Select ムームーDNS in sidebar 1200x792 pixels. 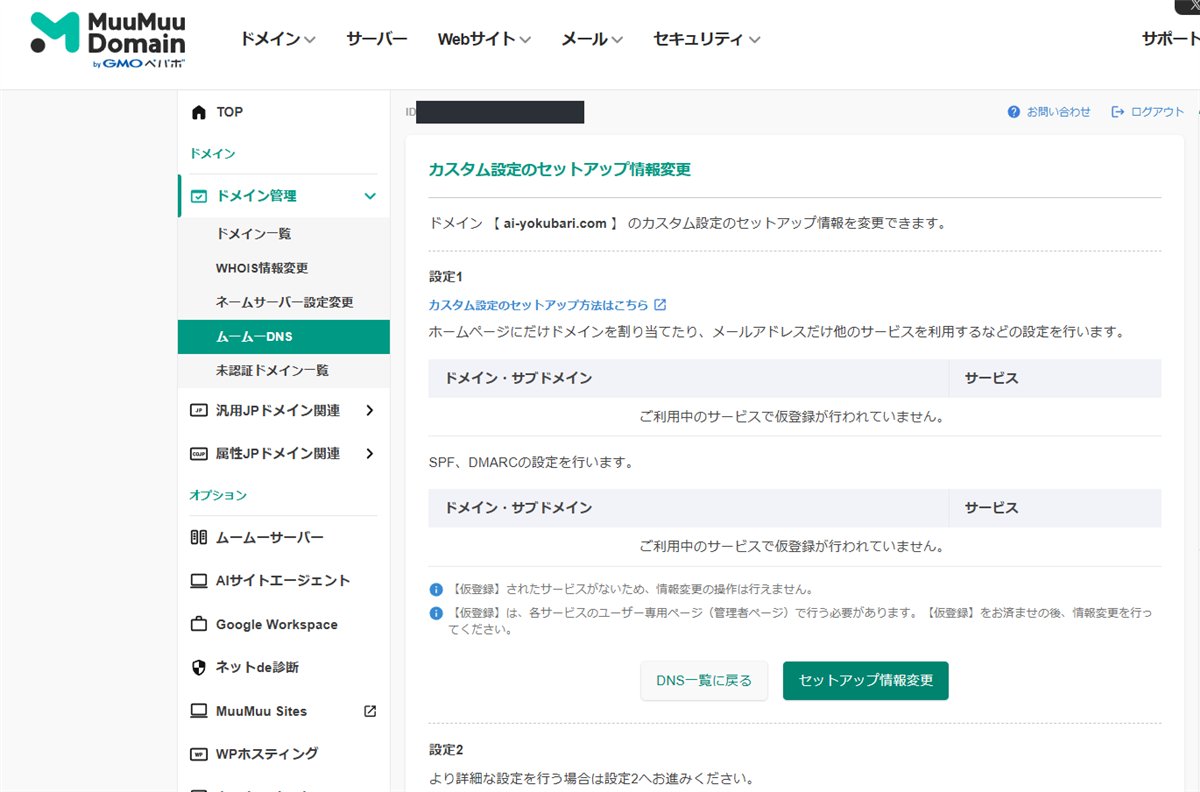coord(284,337)
